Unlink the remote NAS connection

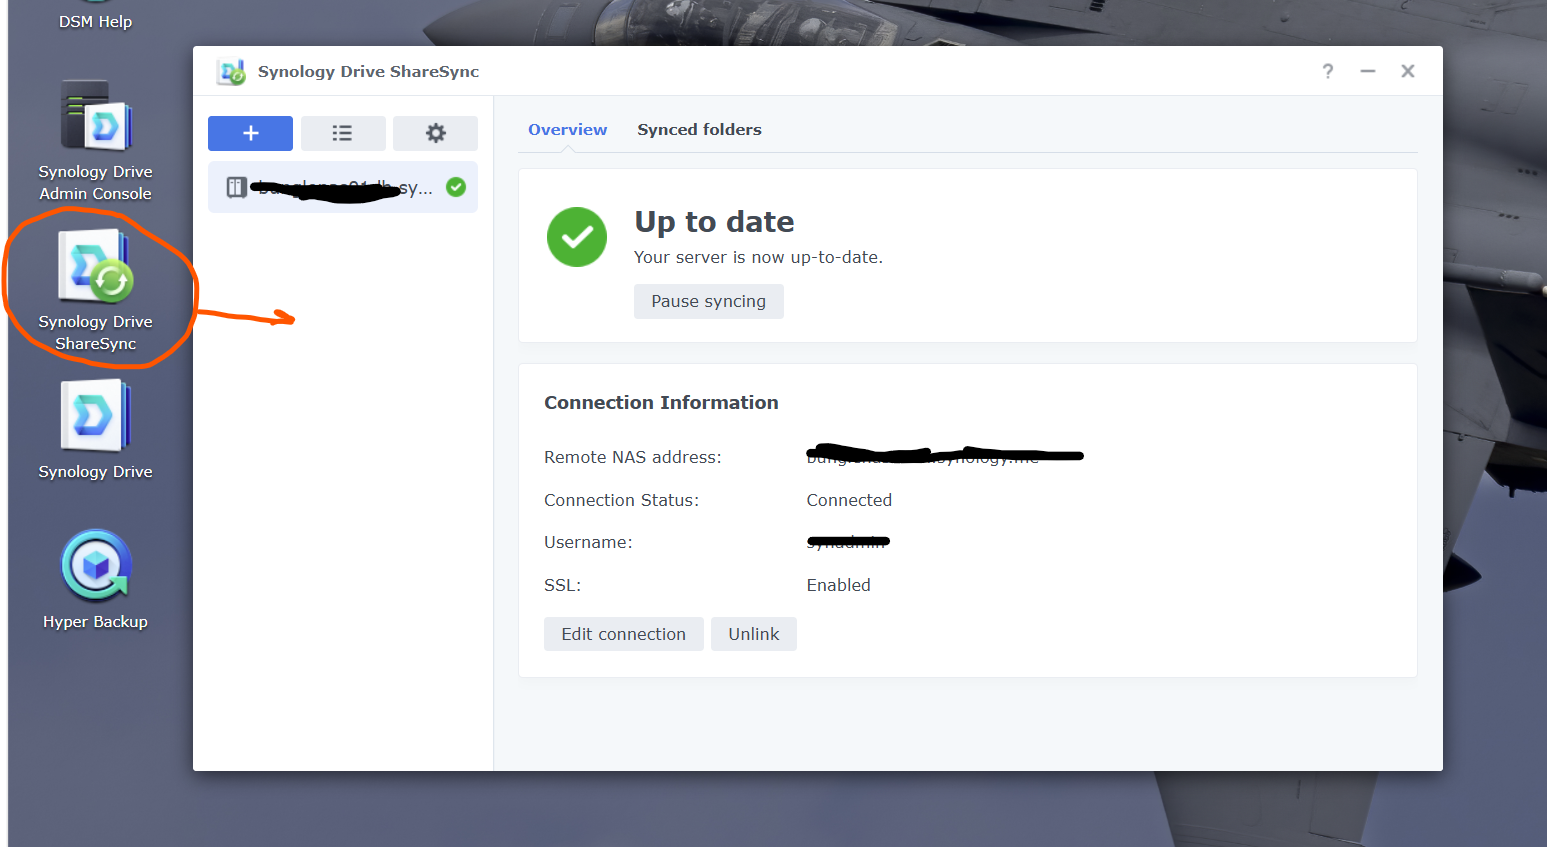pyautogui.click(x=754, y=634)
